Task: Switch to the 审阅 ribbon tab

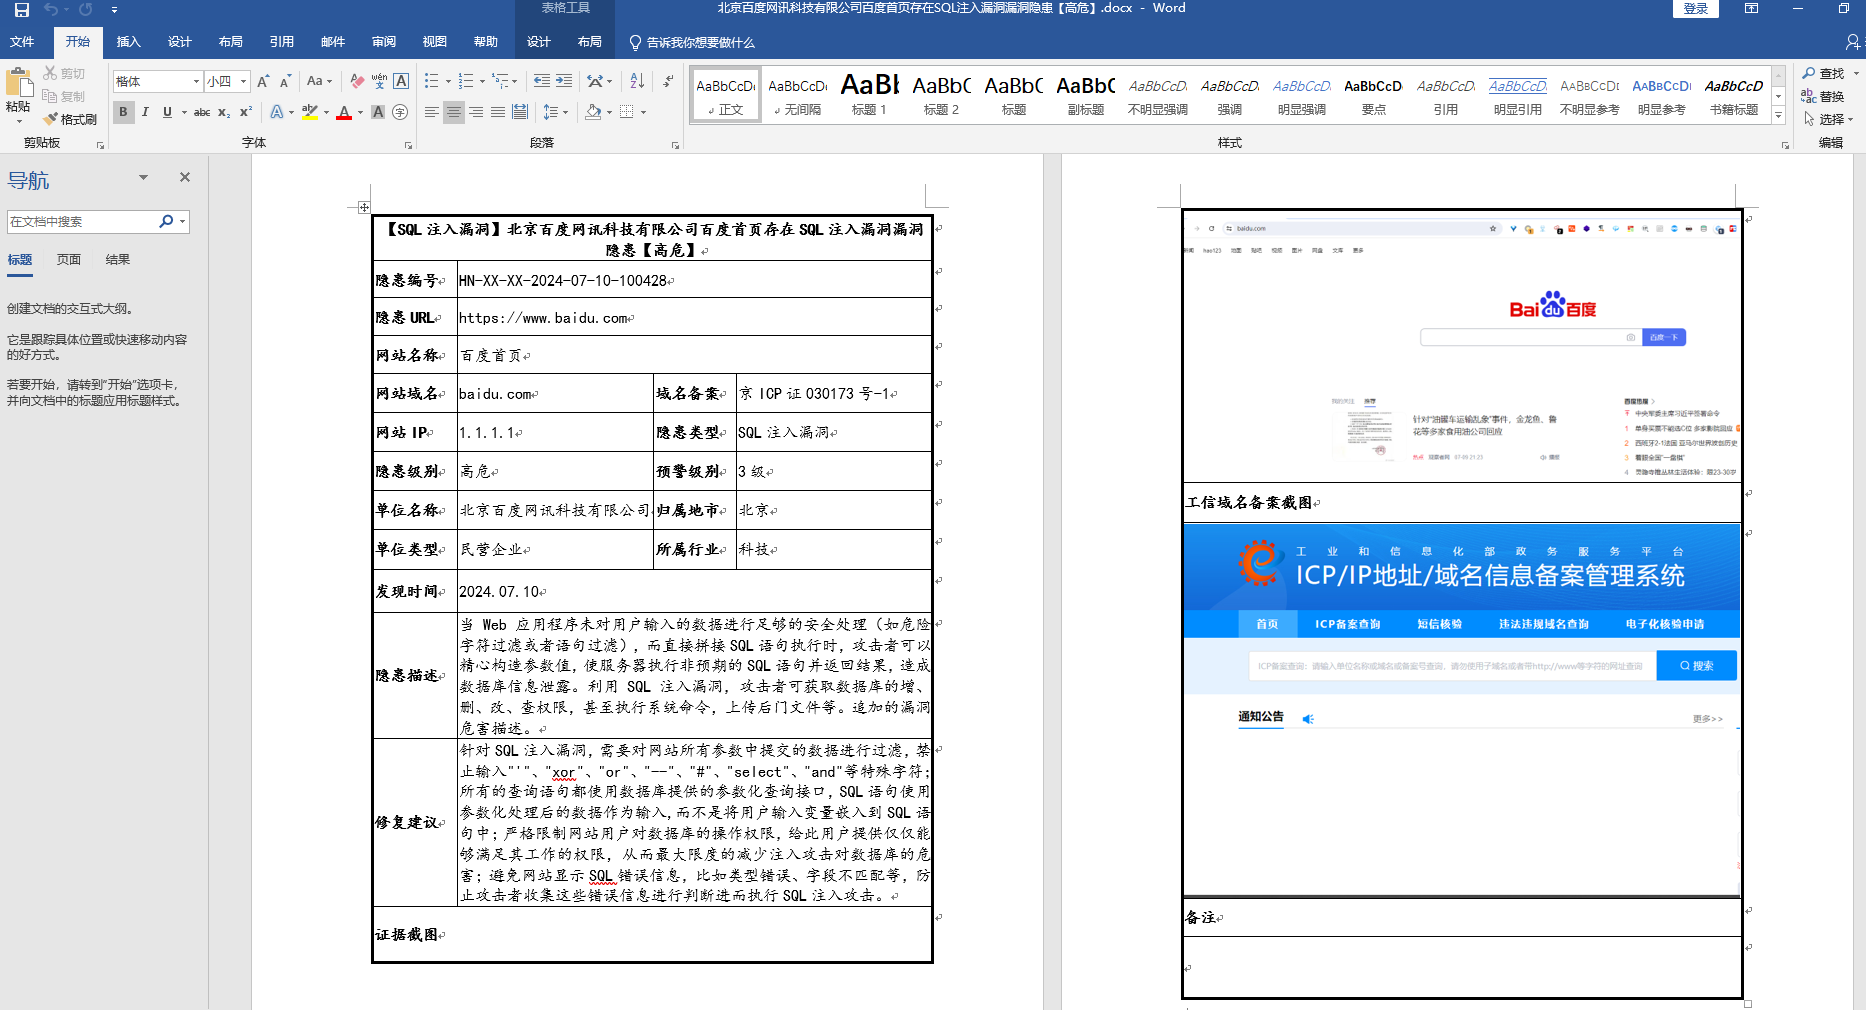Action: [383, 42]
